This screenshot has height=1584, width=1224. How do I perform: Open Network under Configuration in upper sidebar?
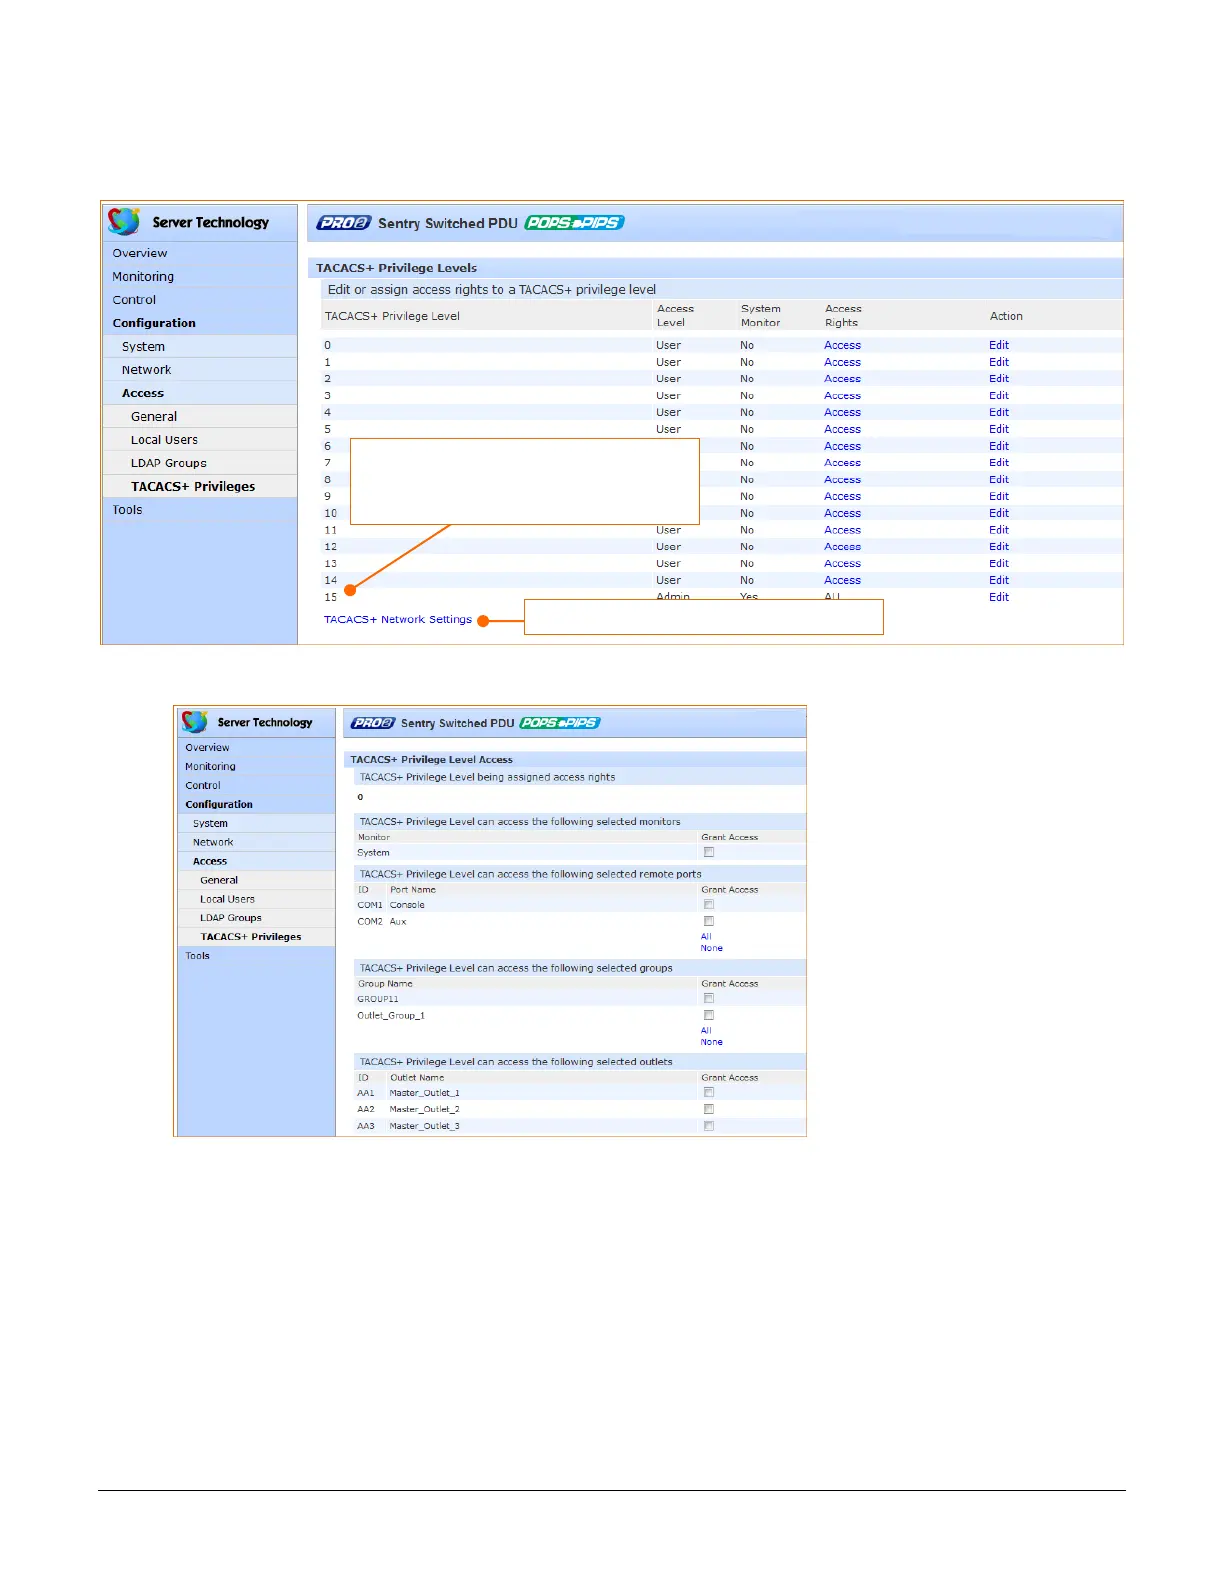coord(146,370)
